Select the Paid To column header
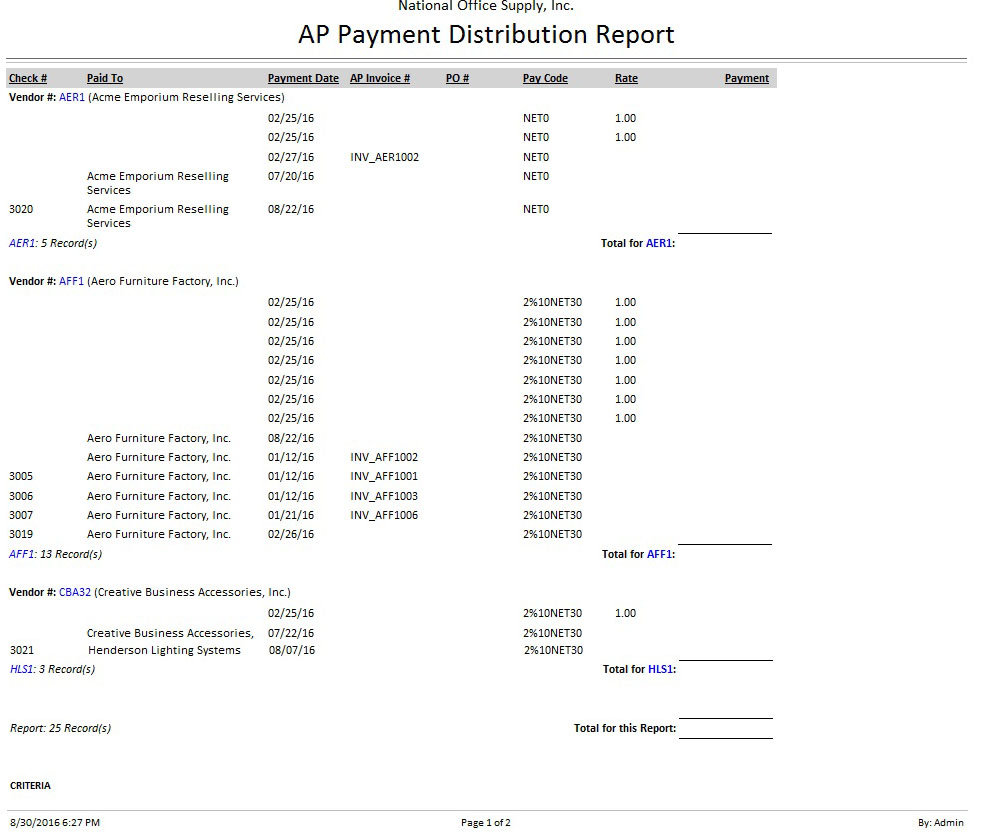This screenshot has height=840, width=1006. [x=105, y=79]
